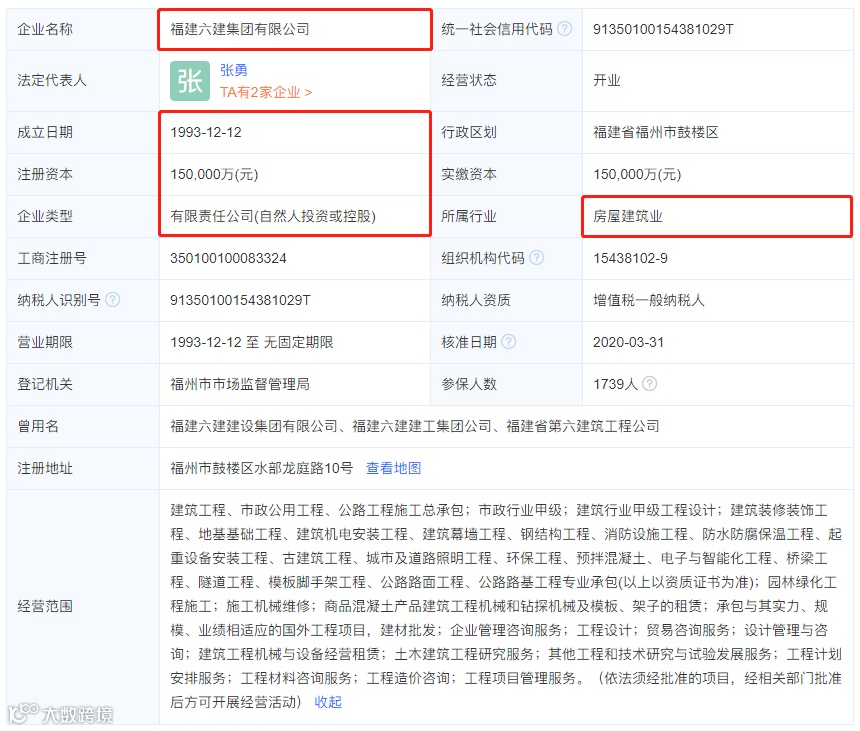Viewport: 860px width, 731px height.
Task: Click help icon beside 核准日期
Action: pos(508,342)
